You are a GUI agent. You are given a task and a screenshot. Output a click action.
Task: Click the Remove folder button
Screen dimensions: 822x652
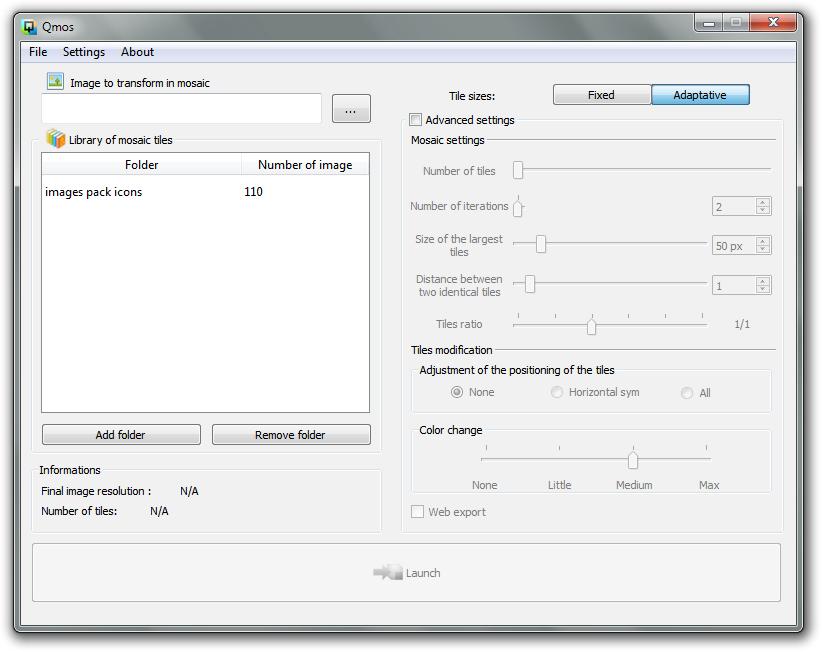[x=291, y=434]
